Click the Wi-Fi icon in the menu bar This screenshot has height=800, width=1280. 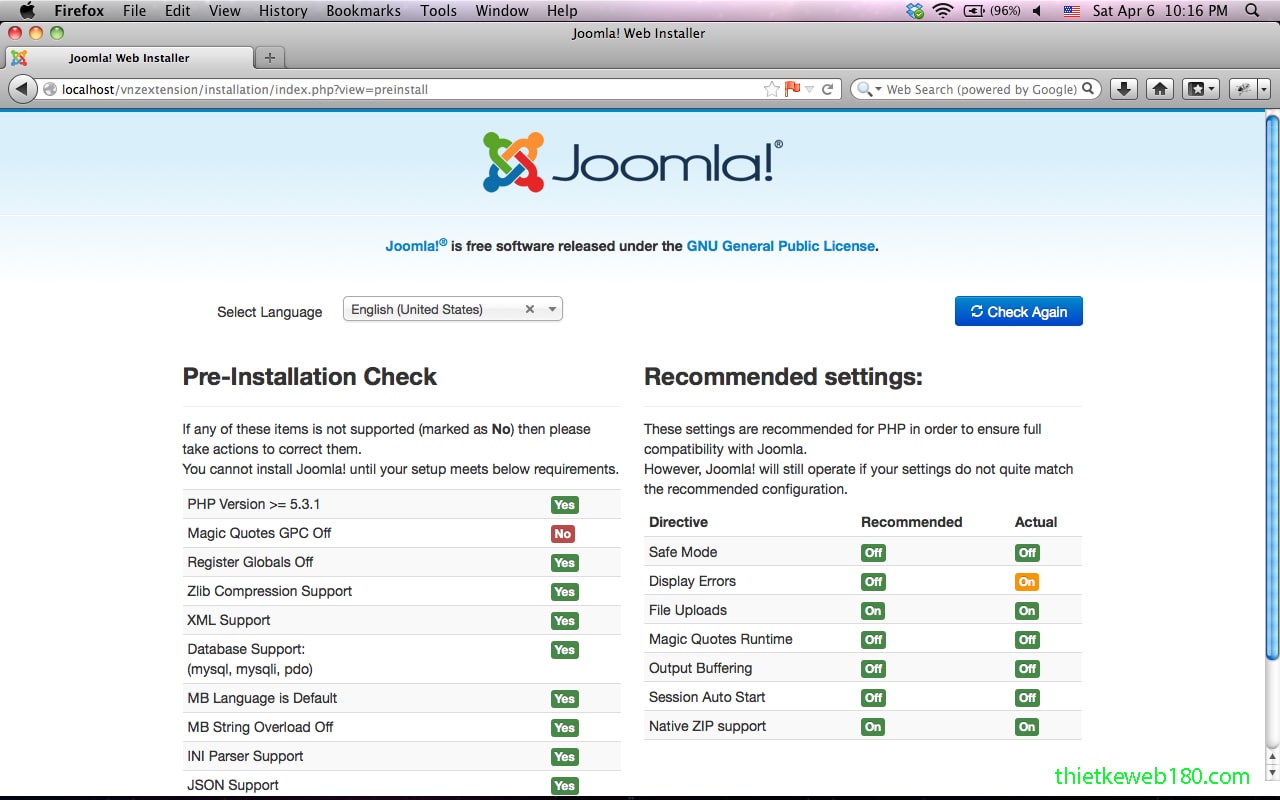click(x=941, y=11)
